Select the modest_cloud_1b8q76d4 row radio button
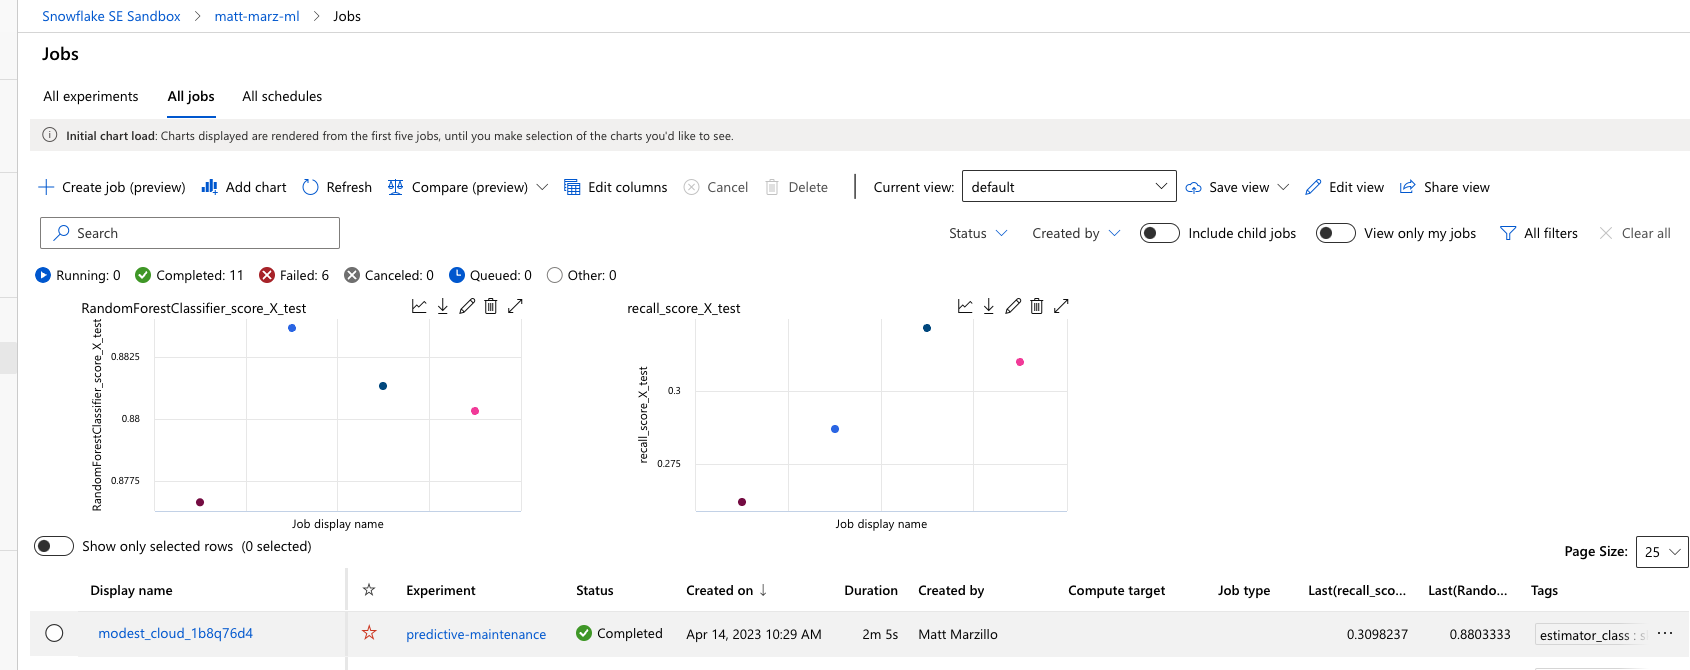This screenshot has width=1690, height=670. click(x=55, y=633)
